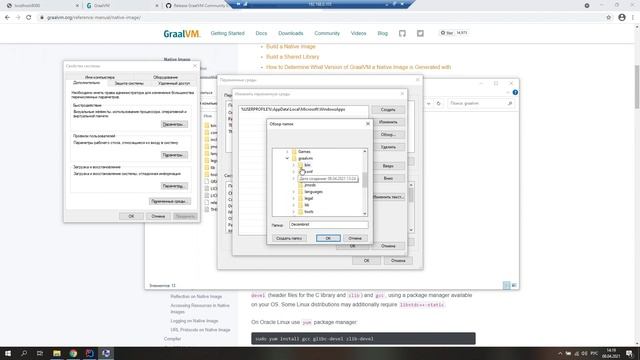This screenshot has height=360, width=640.
Task: Click Вниз in the edit variable dialog
Action: tap(388, 179)
